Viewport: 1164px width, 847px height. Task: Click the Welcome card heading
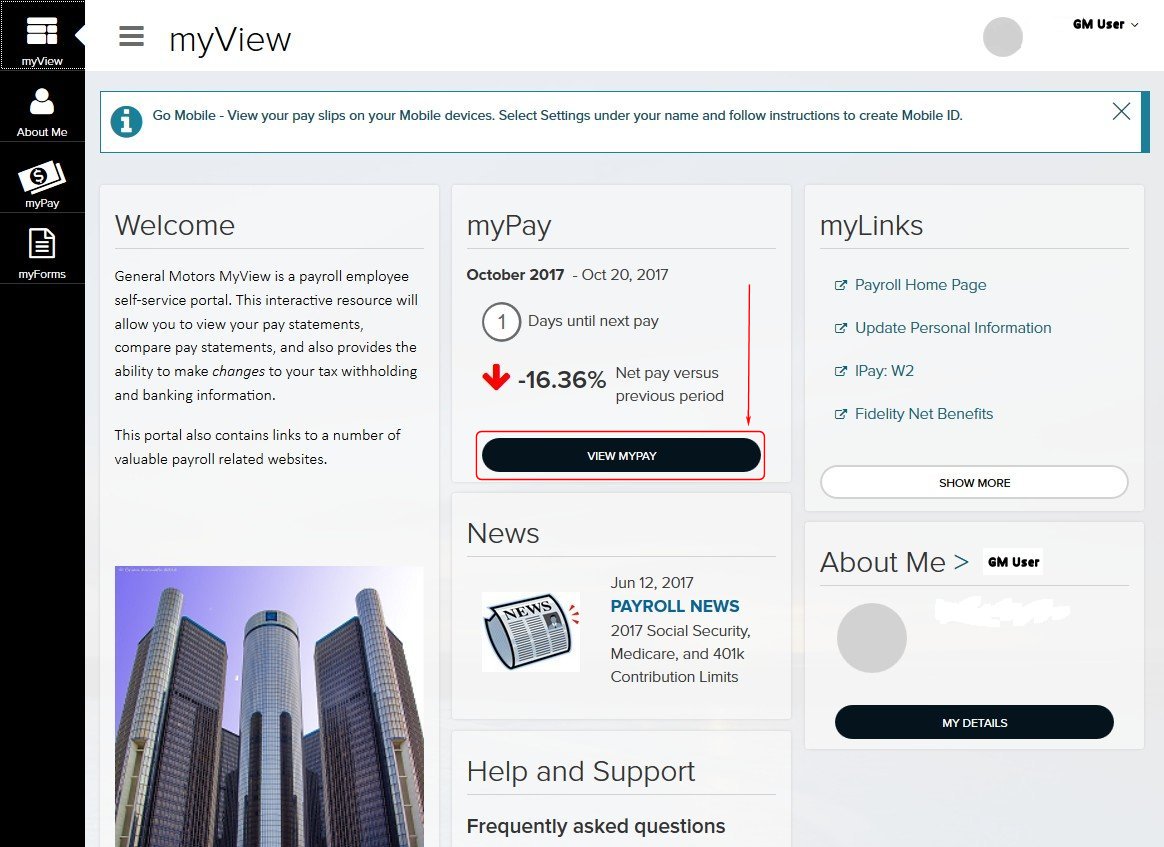(x=174, y=226)
